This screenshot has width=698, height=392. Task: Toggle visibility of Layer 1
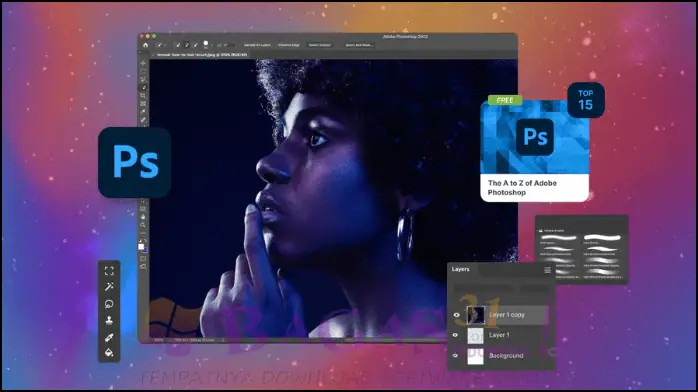(x=455, y=335)
